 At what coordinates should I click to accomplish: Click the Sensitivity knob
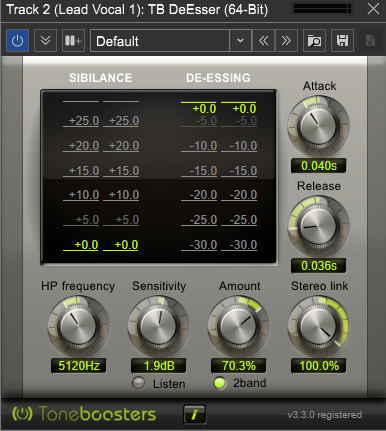click(158, 326)
